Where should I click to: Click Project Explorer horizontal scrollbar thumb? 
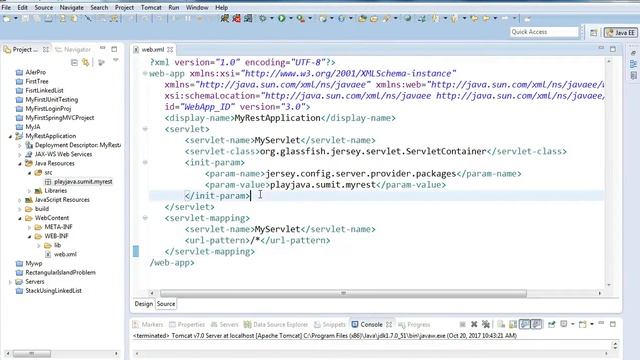32,353
